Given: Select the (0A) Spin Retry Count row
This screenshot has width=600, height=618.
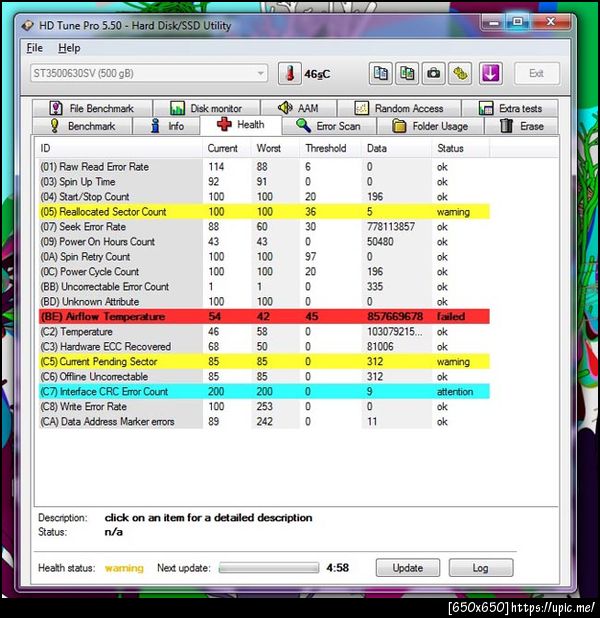Looking at the screenshot, I should click(264, 257).
